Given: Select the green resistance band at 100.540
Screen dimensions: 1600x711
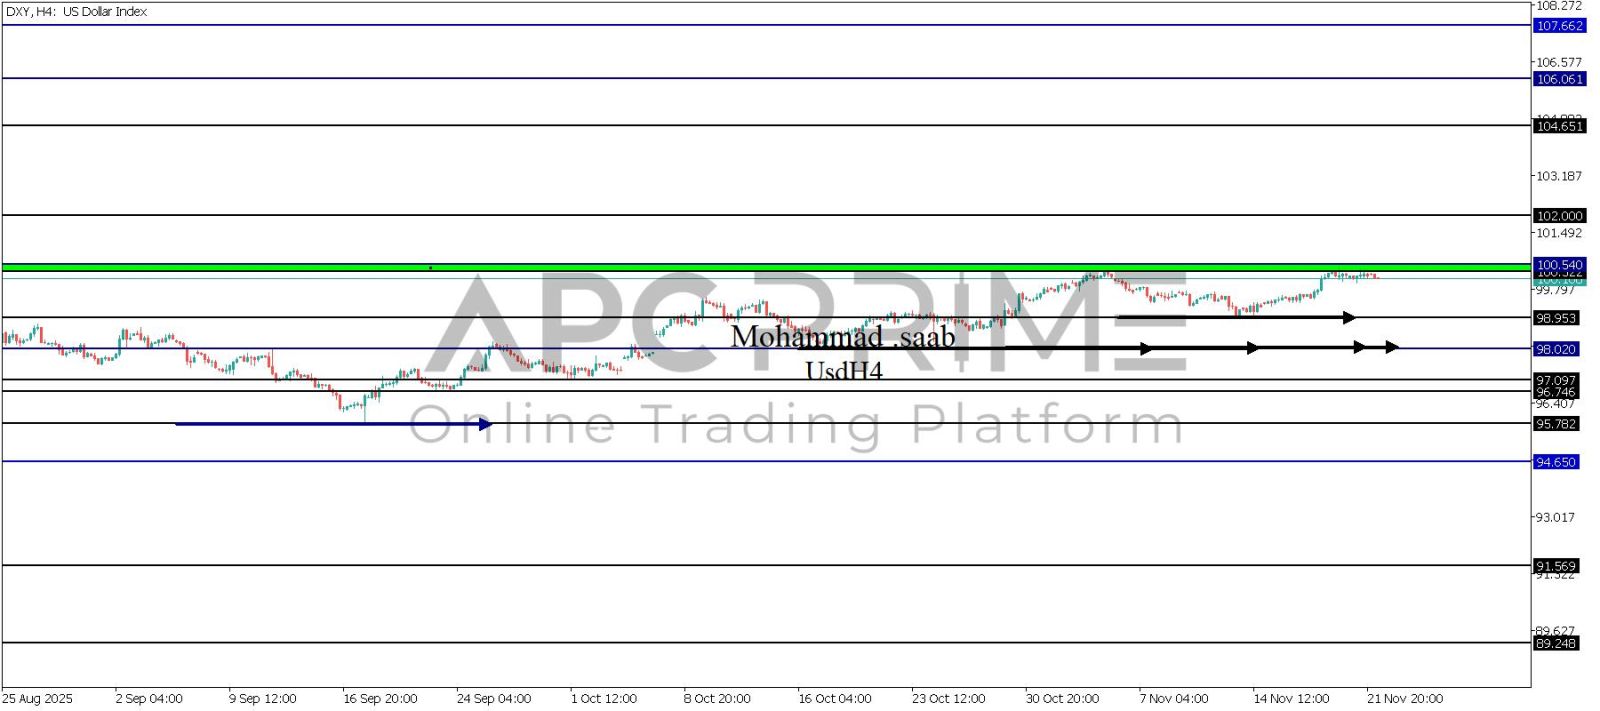Looking at the screenshot, I should [700, 268].
